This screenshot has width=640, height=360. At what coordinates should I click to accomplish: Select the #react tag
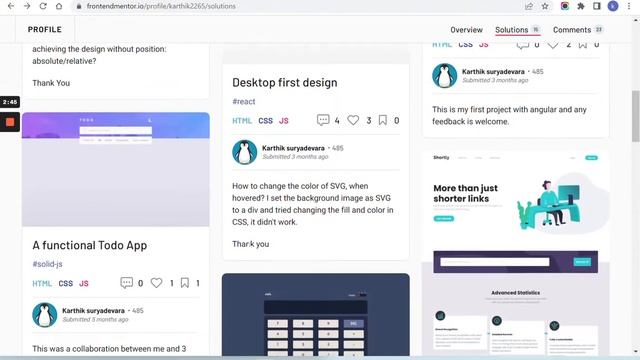(x=244, y=101)
